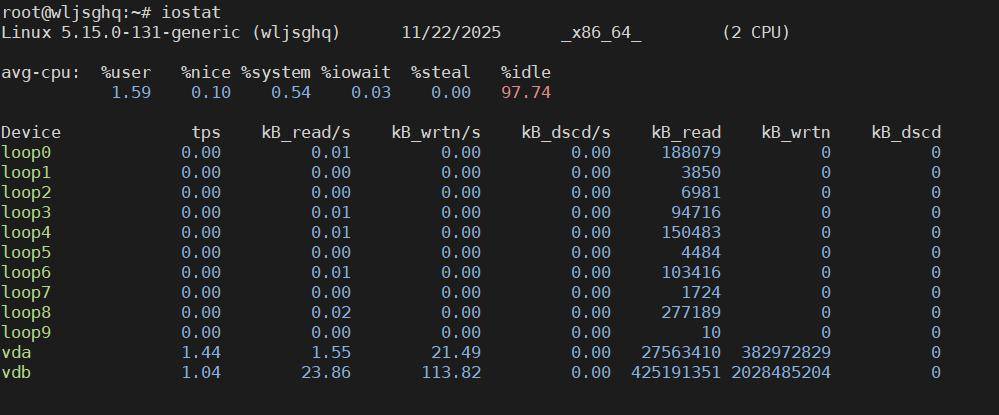Image resolution: width=999 pixels, height=415 pixels.
Task: Click device name loop8
Action: [x=26, y=312]
